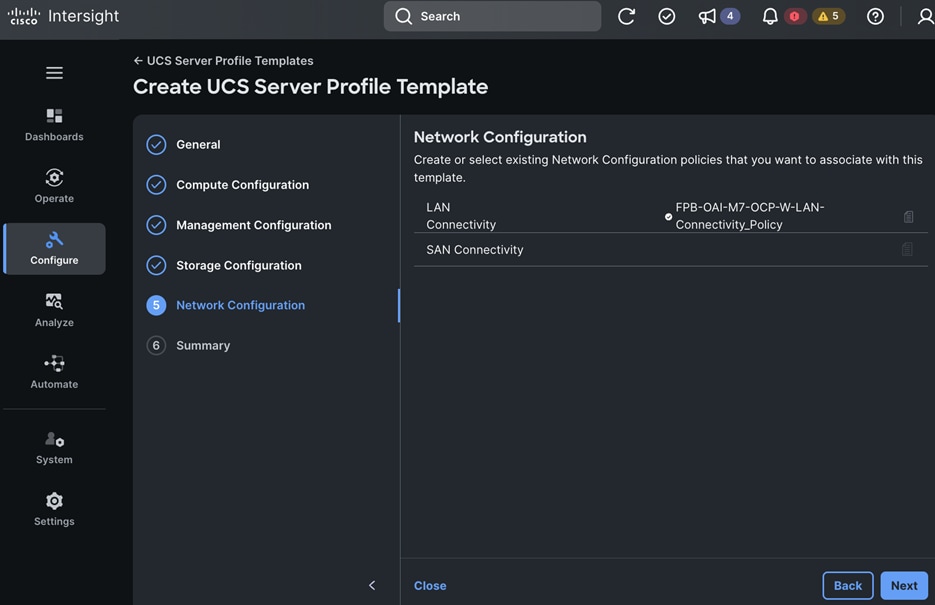Select policy icon for SAN Connectivity

coord(907,249)
